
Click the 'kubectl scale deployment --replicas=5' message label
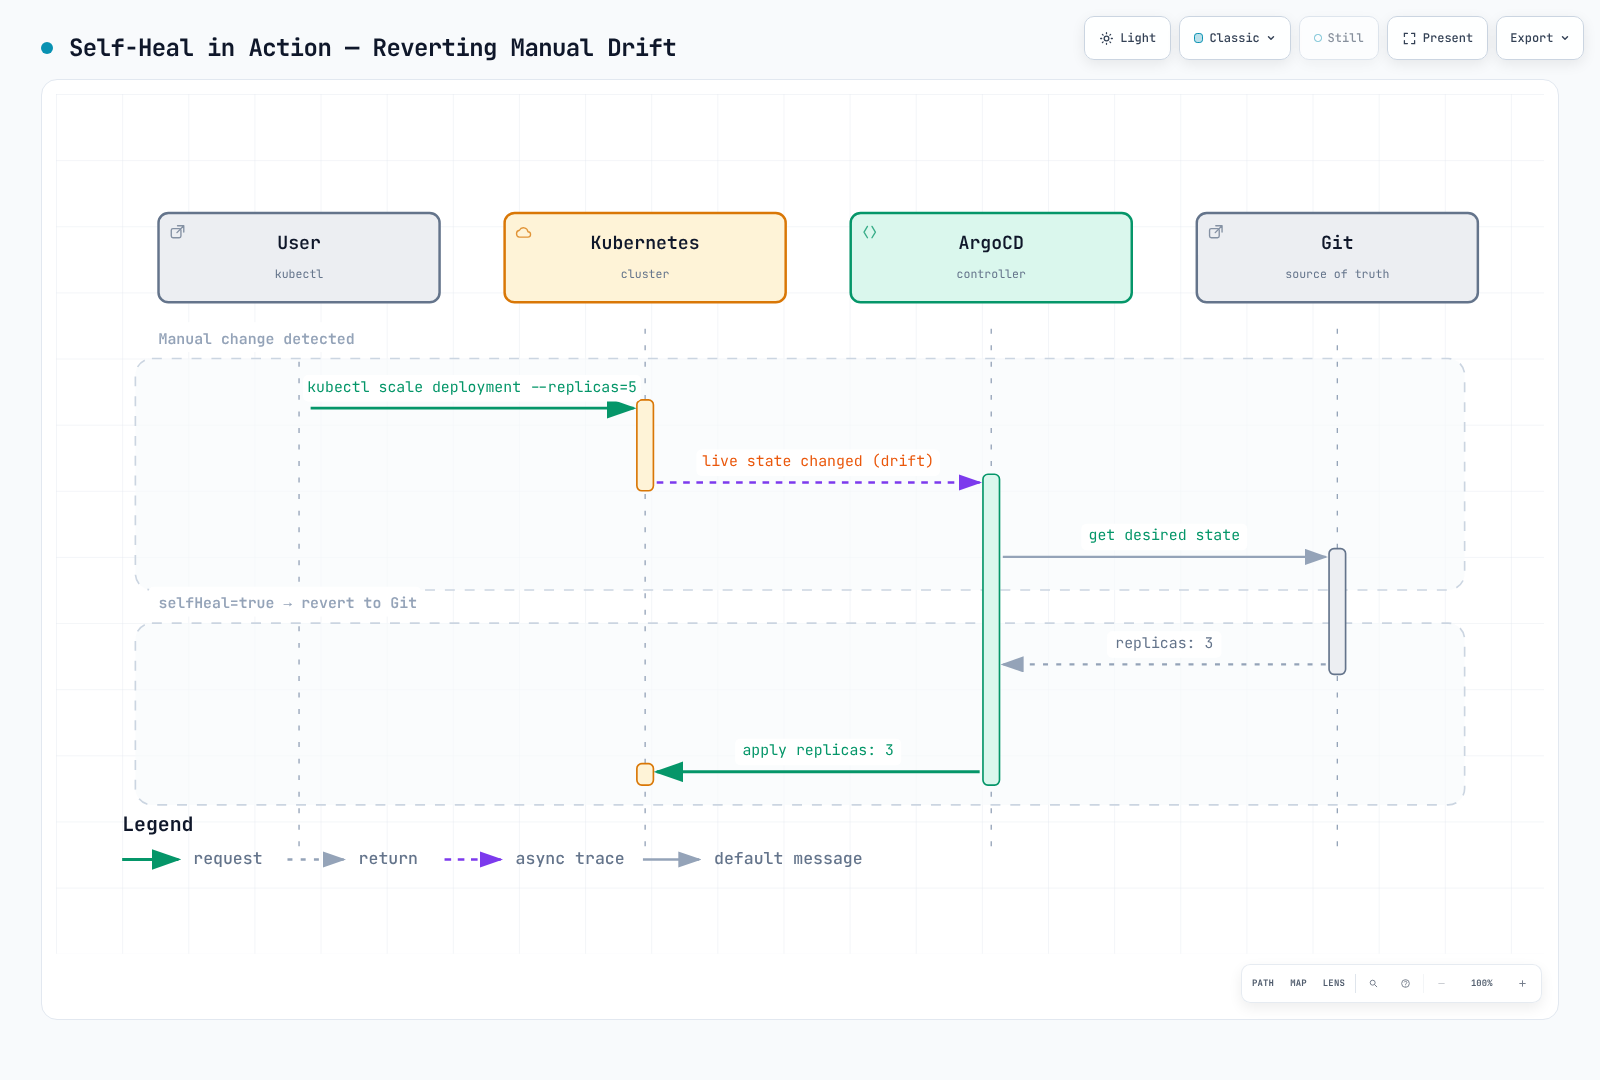(x=472, y=387)
